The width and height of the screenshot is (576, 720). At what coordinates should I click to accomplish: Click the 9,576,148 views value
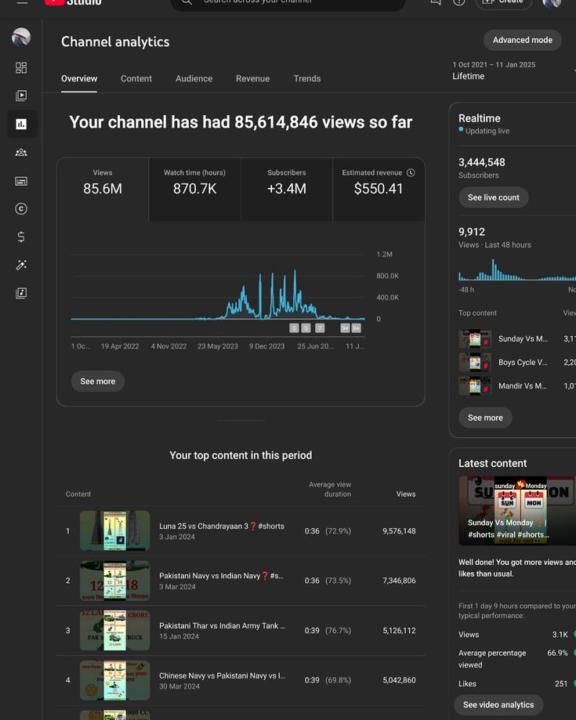(x=399, y=531)
